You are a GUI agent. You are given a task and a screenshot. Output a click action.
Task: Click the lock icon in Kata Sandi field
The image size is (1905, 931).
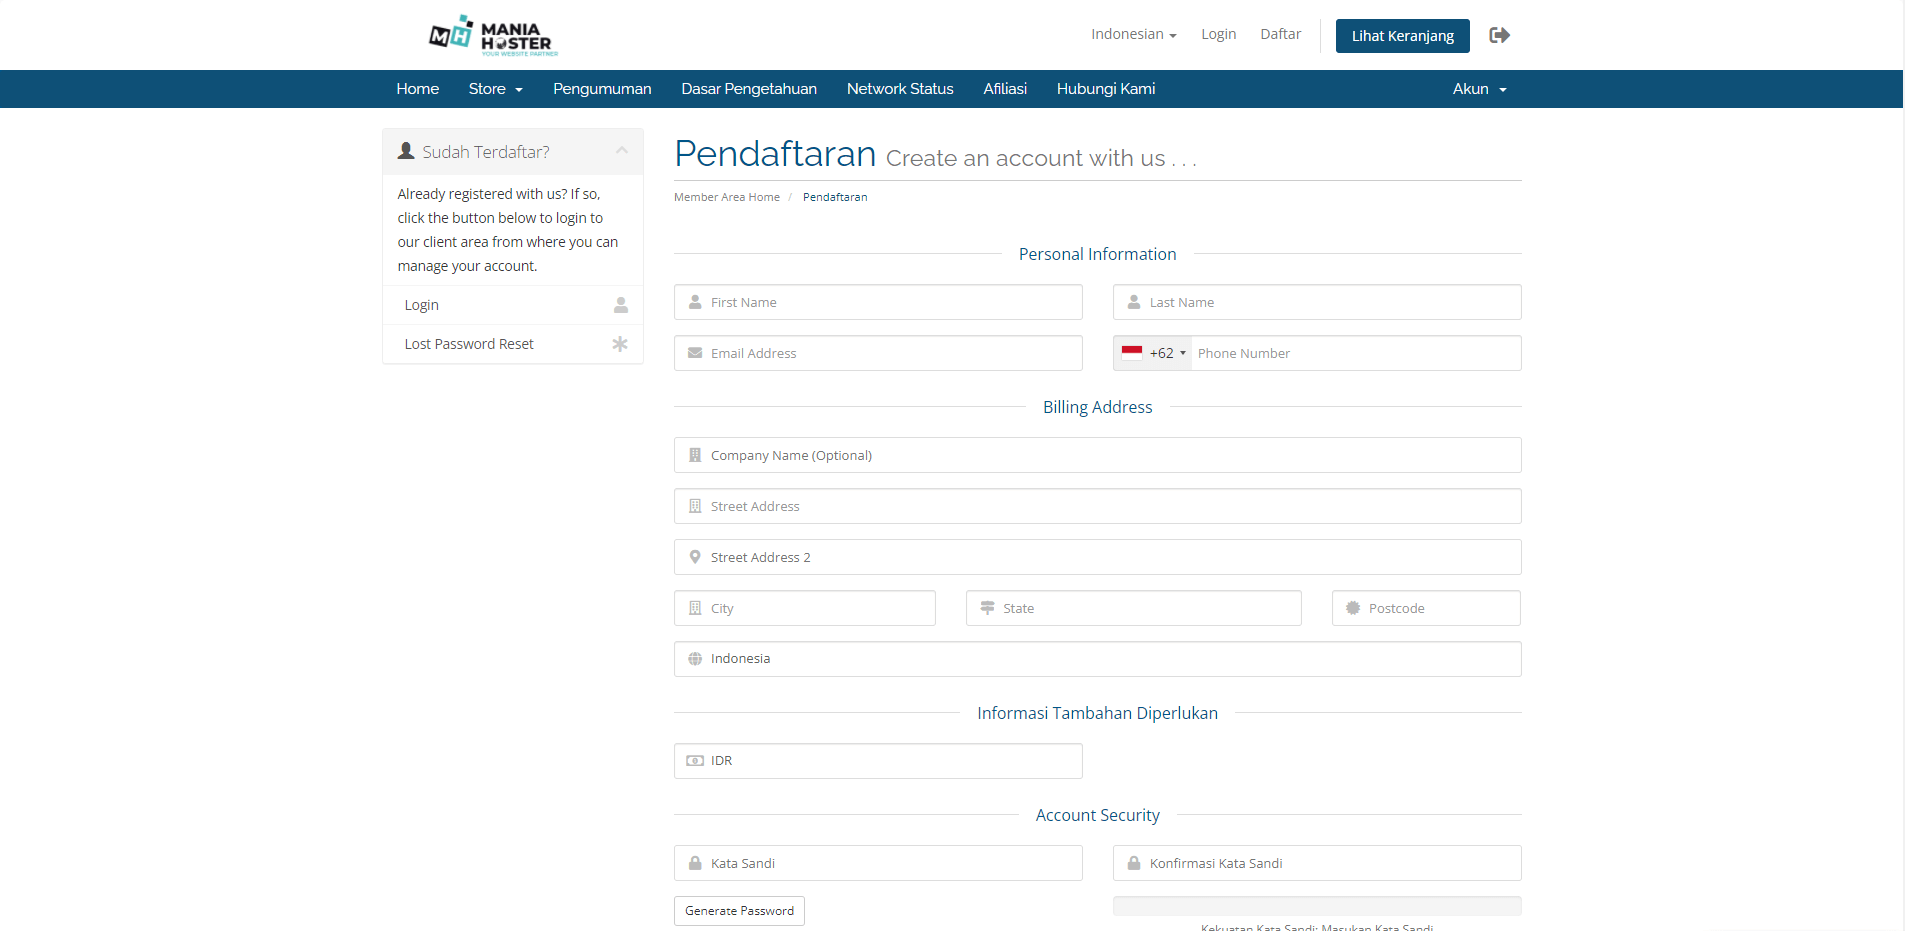[695, 863]
